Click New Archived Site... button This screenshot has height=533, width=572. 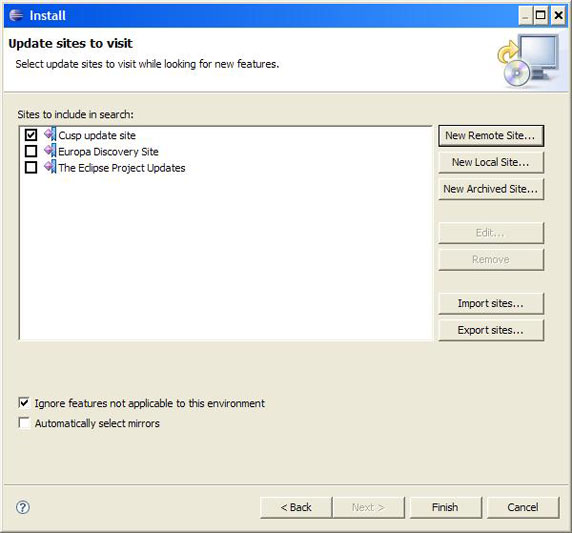491,189
